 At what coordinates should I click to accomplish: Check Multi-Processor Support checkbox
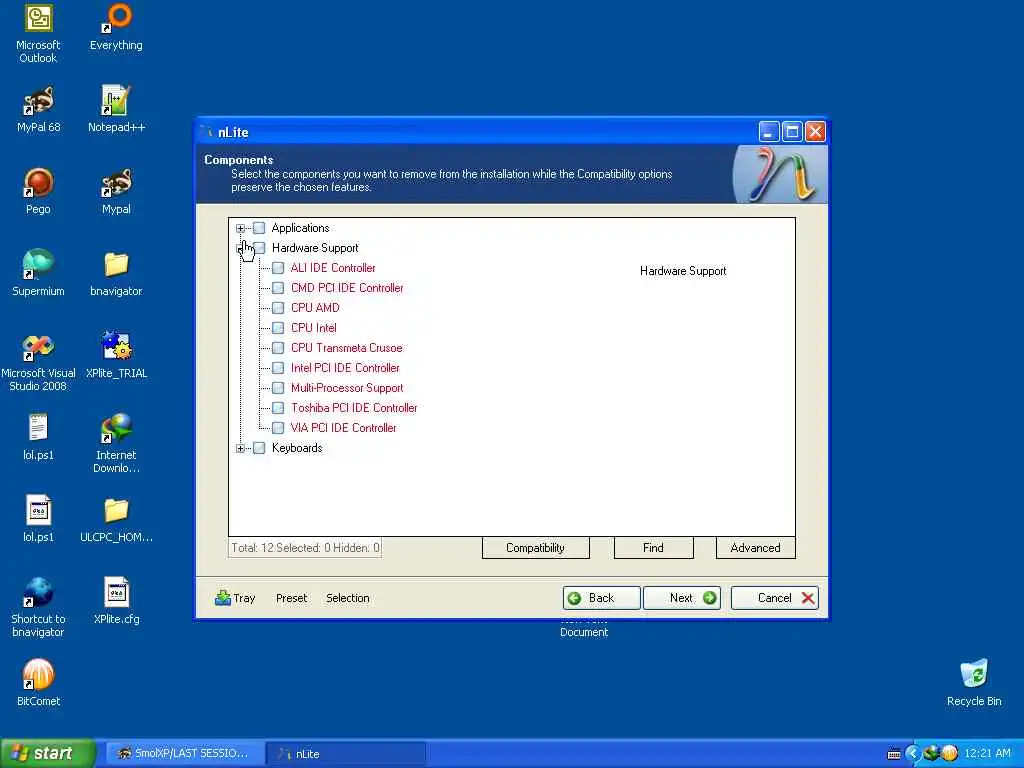278,388
